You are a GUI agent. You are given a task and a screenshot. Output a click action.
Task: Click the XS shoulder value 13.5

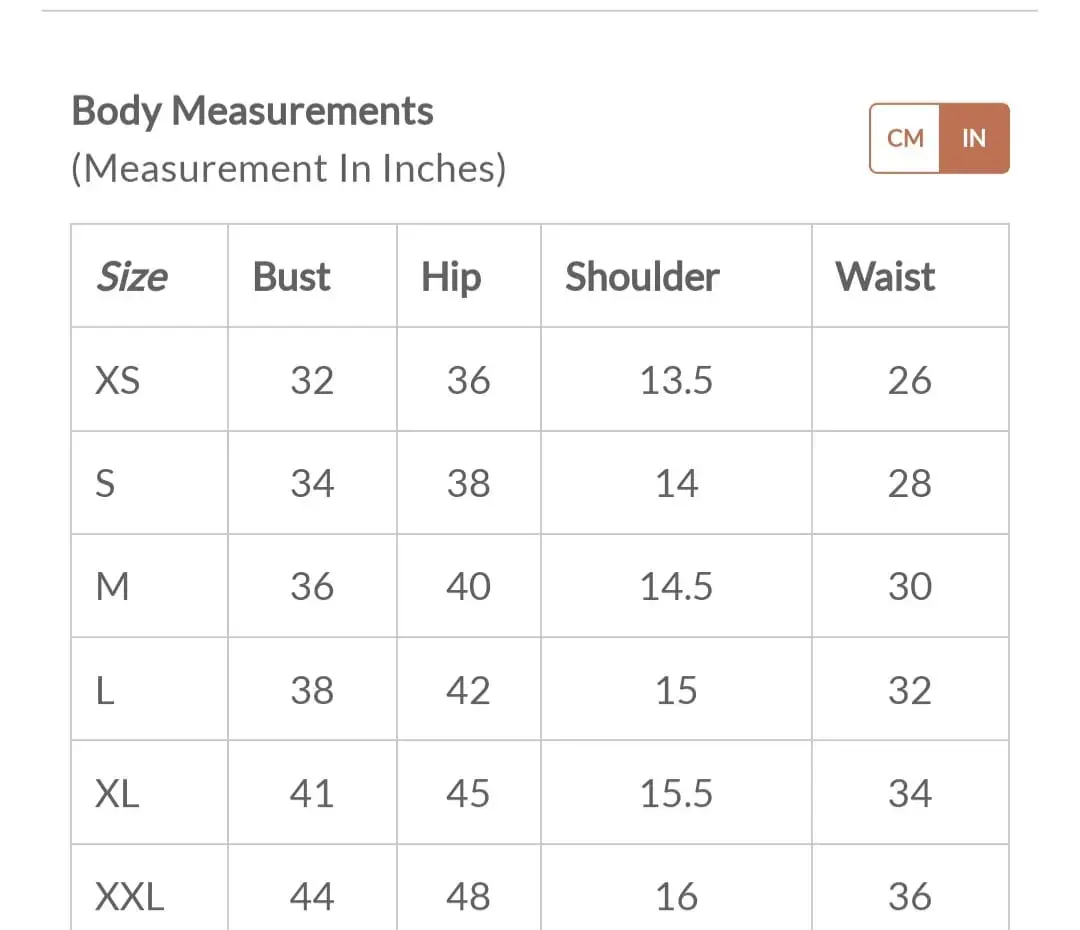pyautogui.click(x=676, y=380)
